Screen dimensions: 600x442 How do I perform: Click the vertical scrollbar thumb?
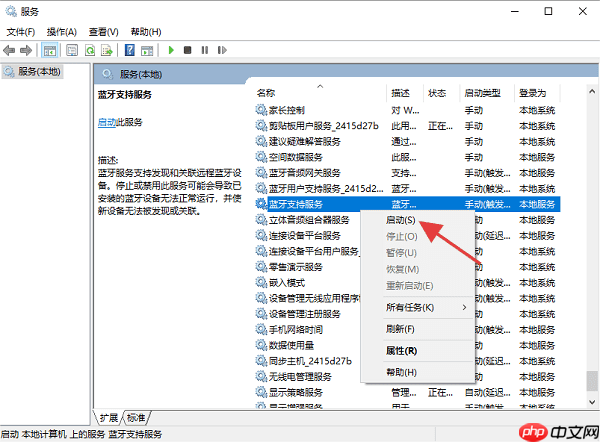click(592, 381)
